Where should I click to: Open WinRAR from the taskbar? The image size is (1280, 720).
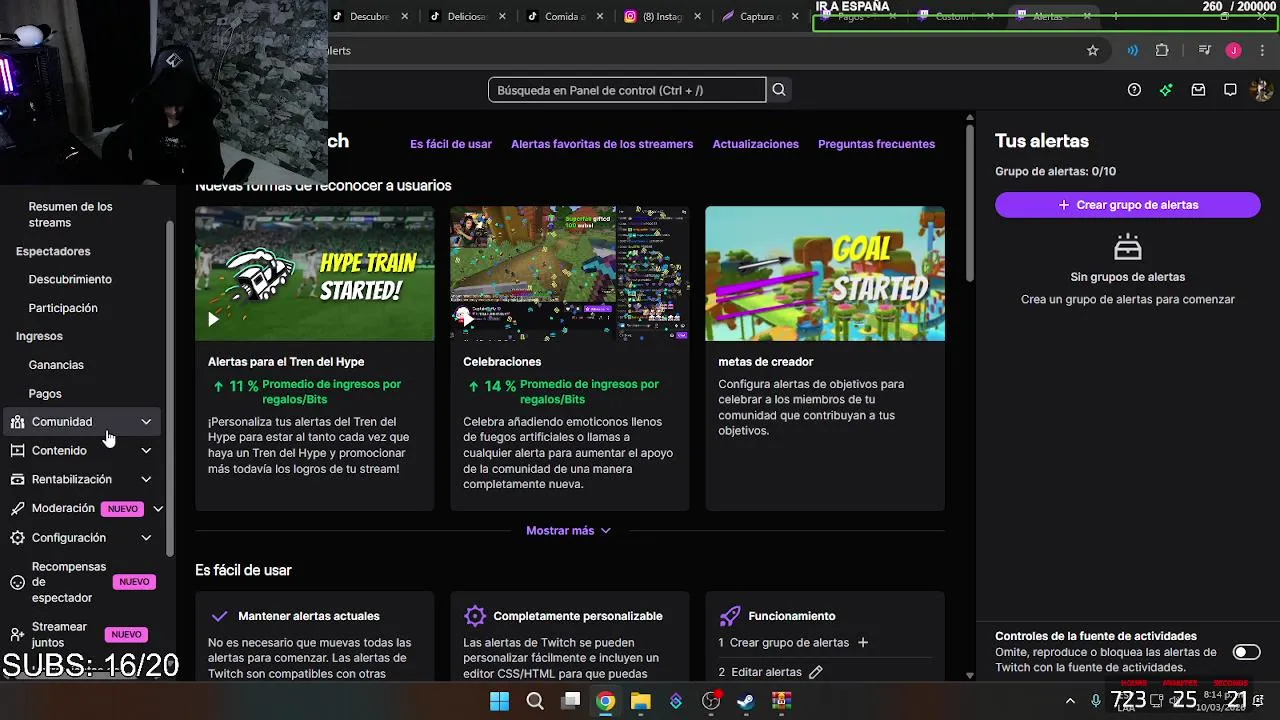pos(781,701)
